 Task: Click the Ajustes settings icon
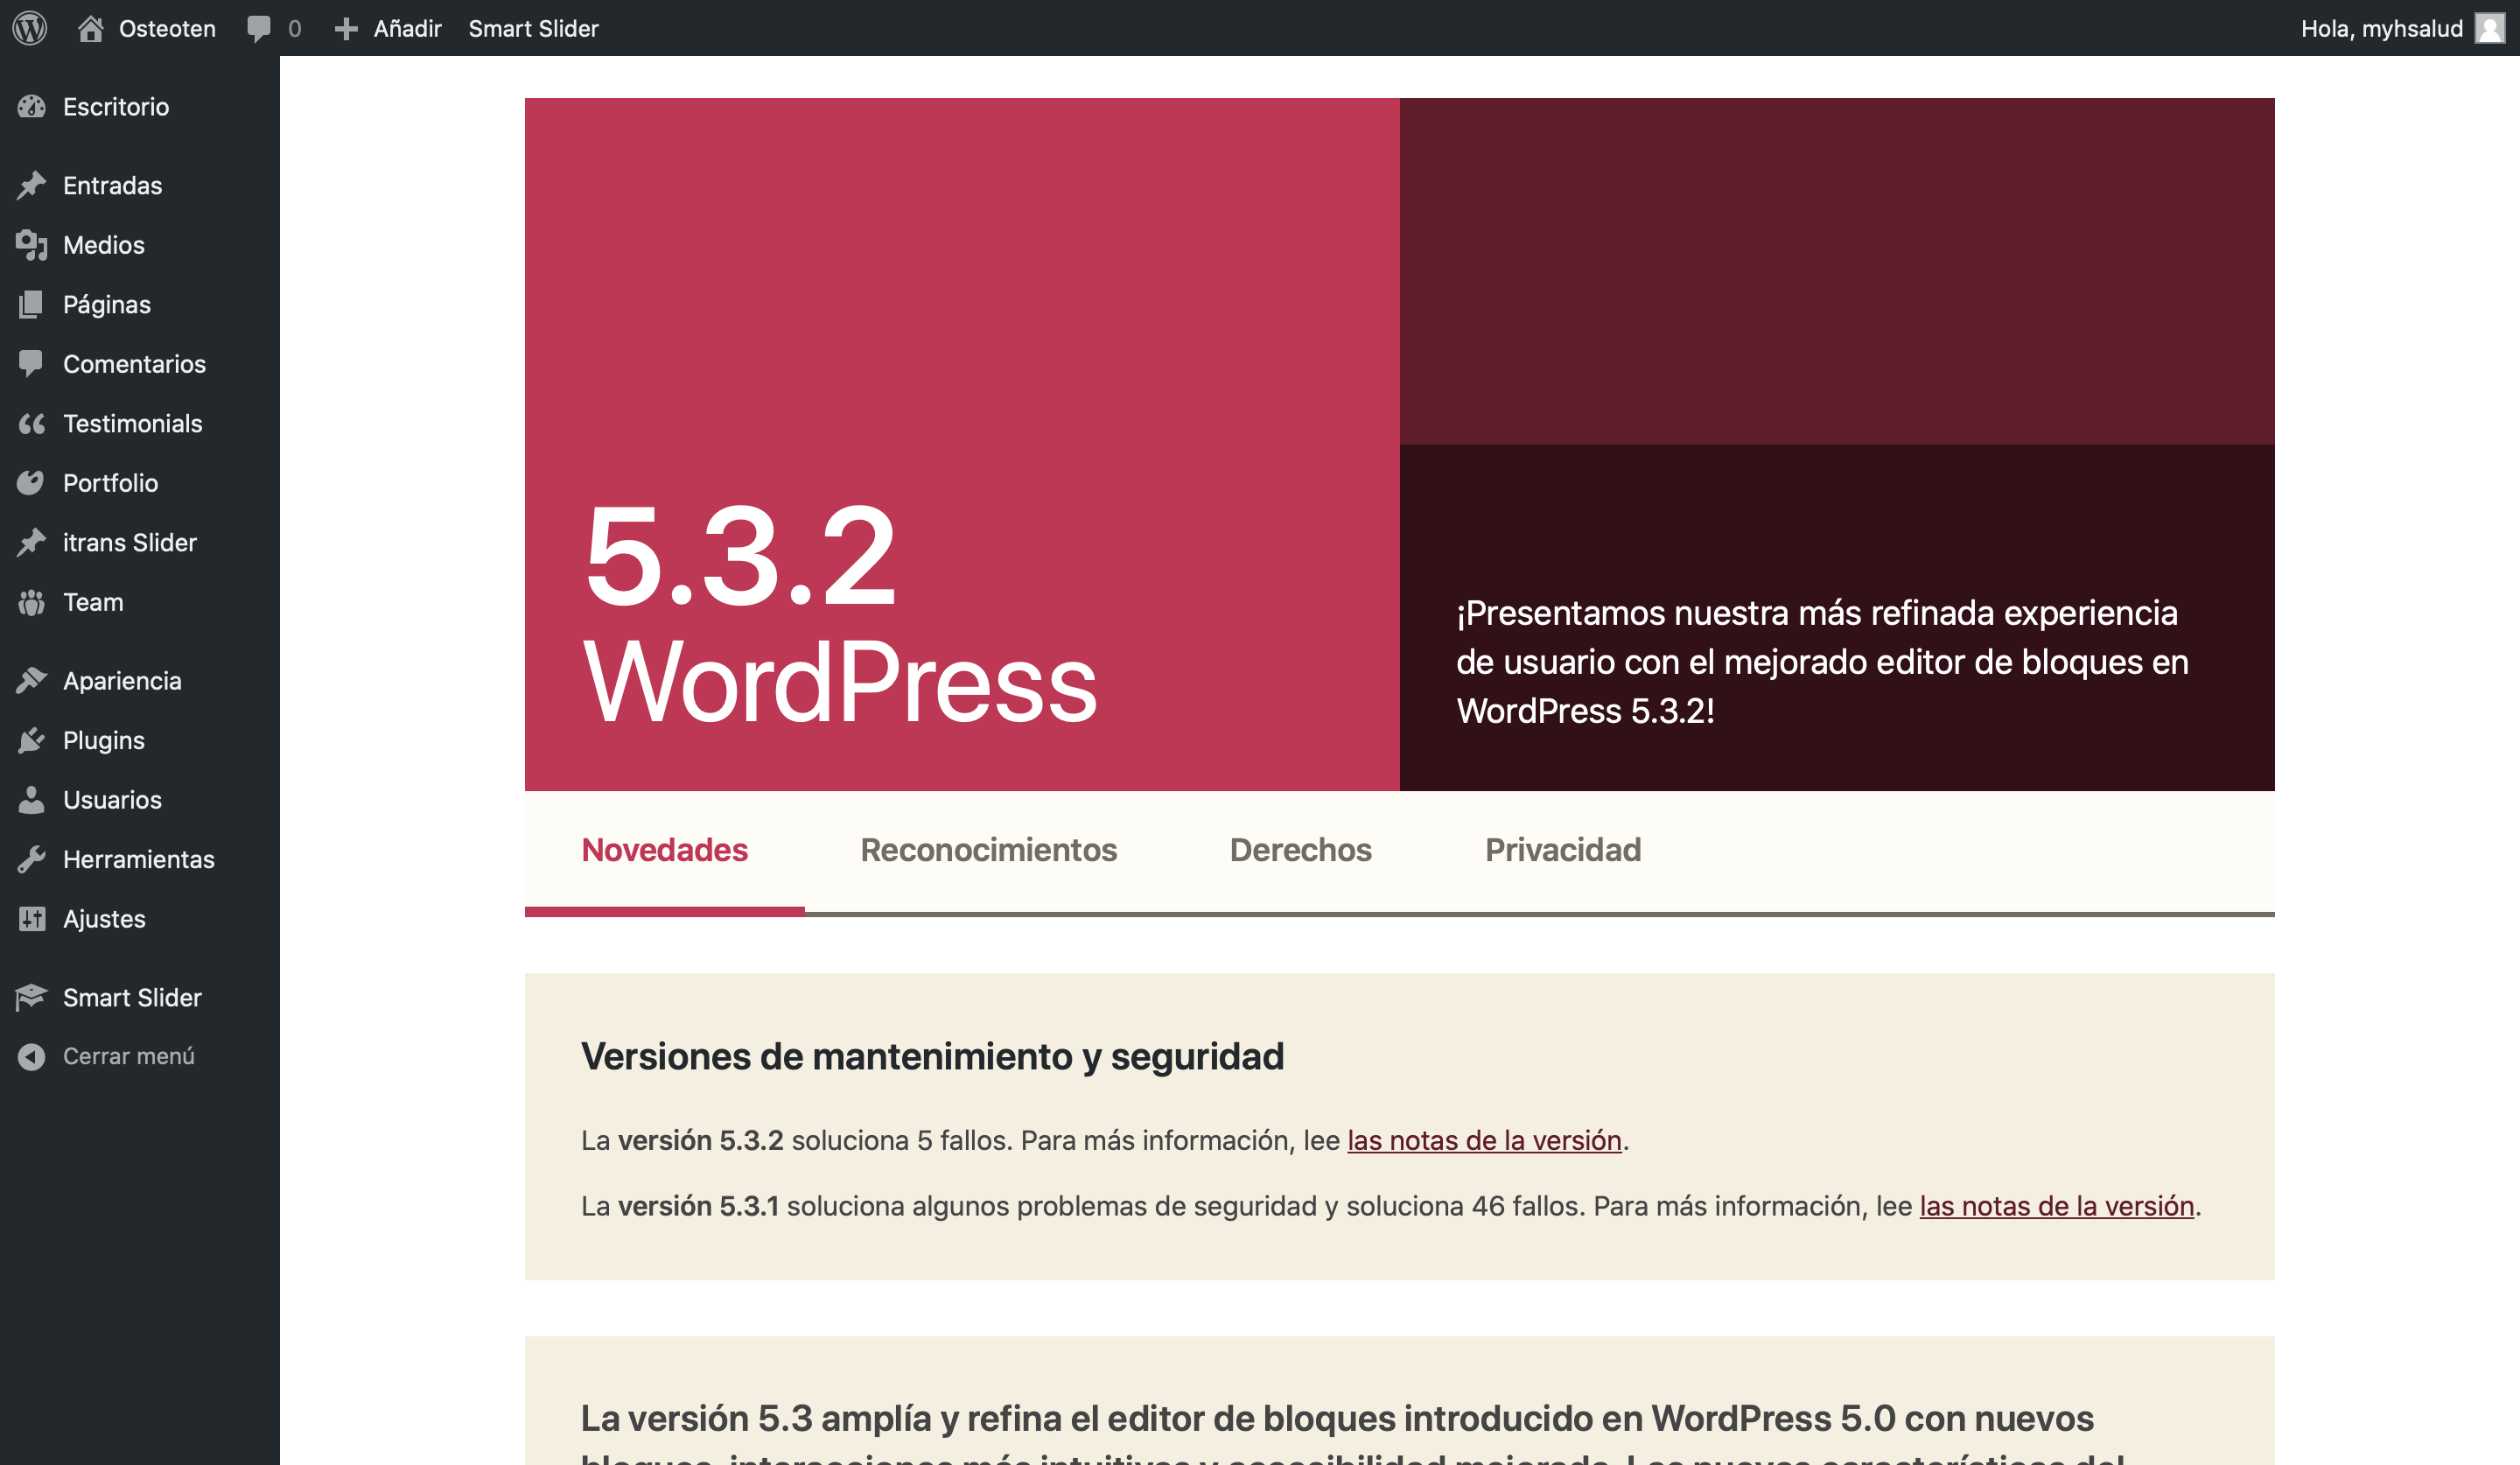point(32,918)
